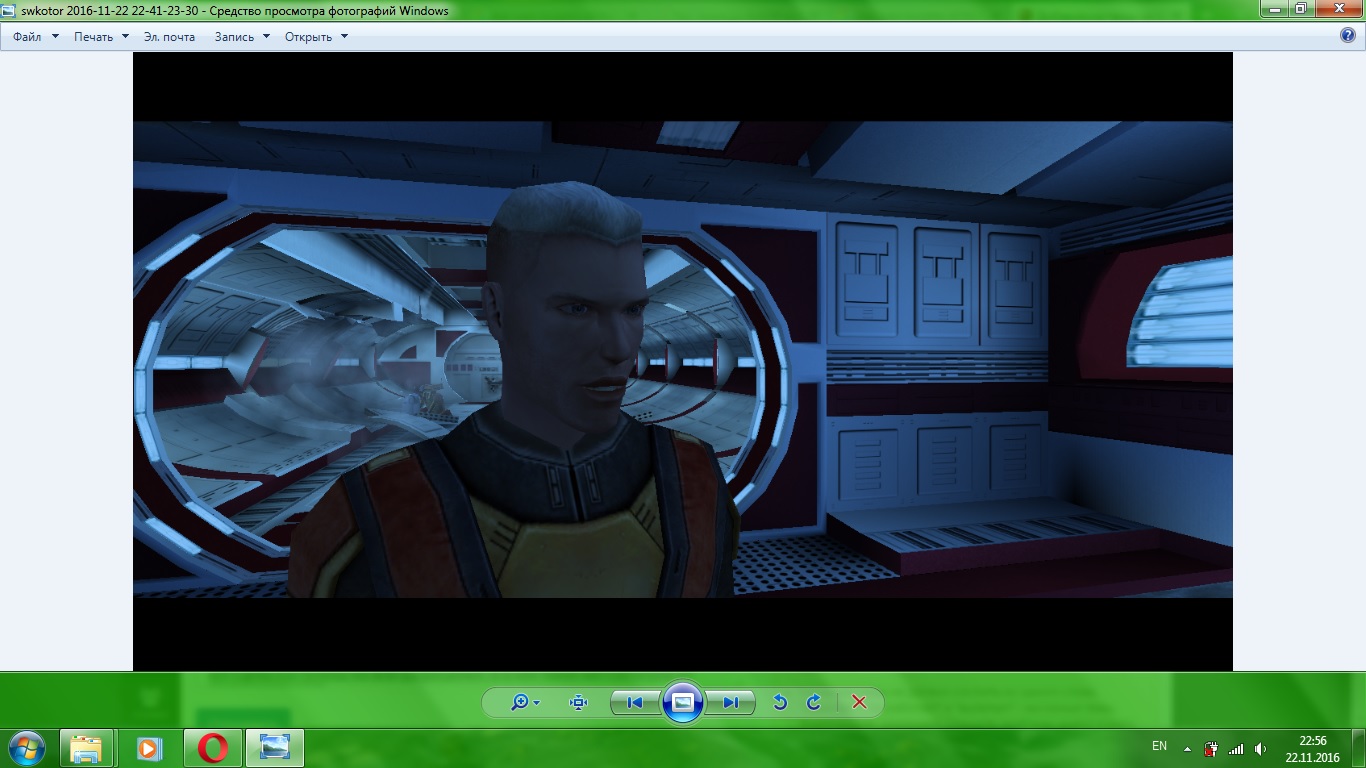Expand the Файл dropdown arrow

[55, 37]
